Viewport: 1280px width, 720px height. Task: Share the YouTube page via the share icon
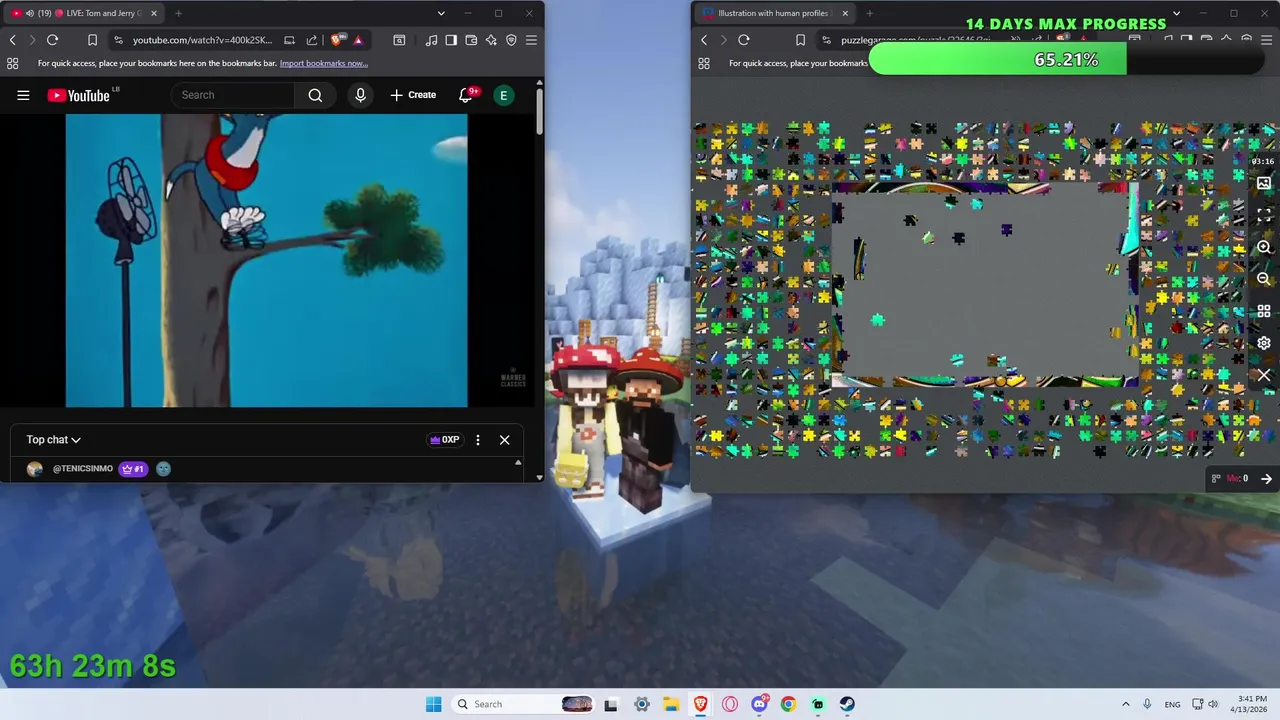click(312, 40)
